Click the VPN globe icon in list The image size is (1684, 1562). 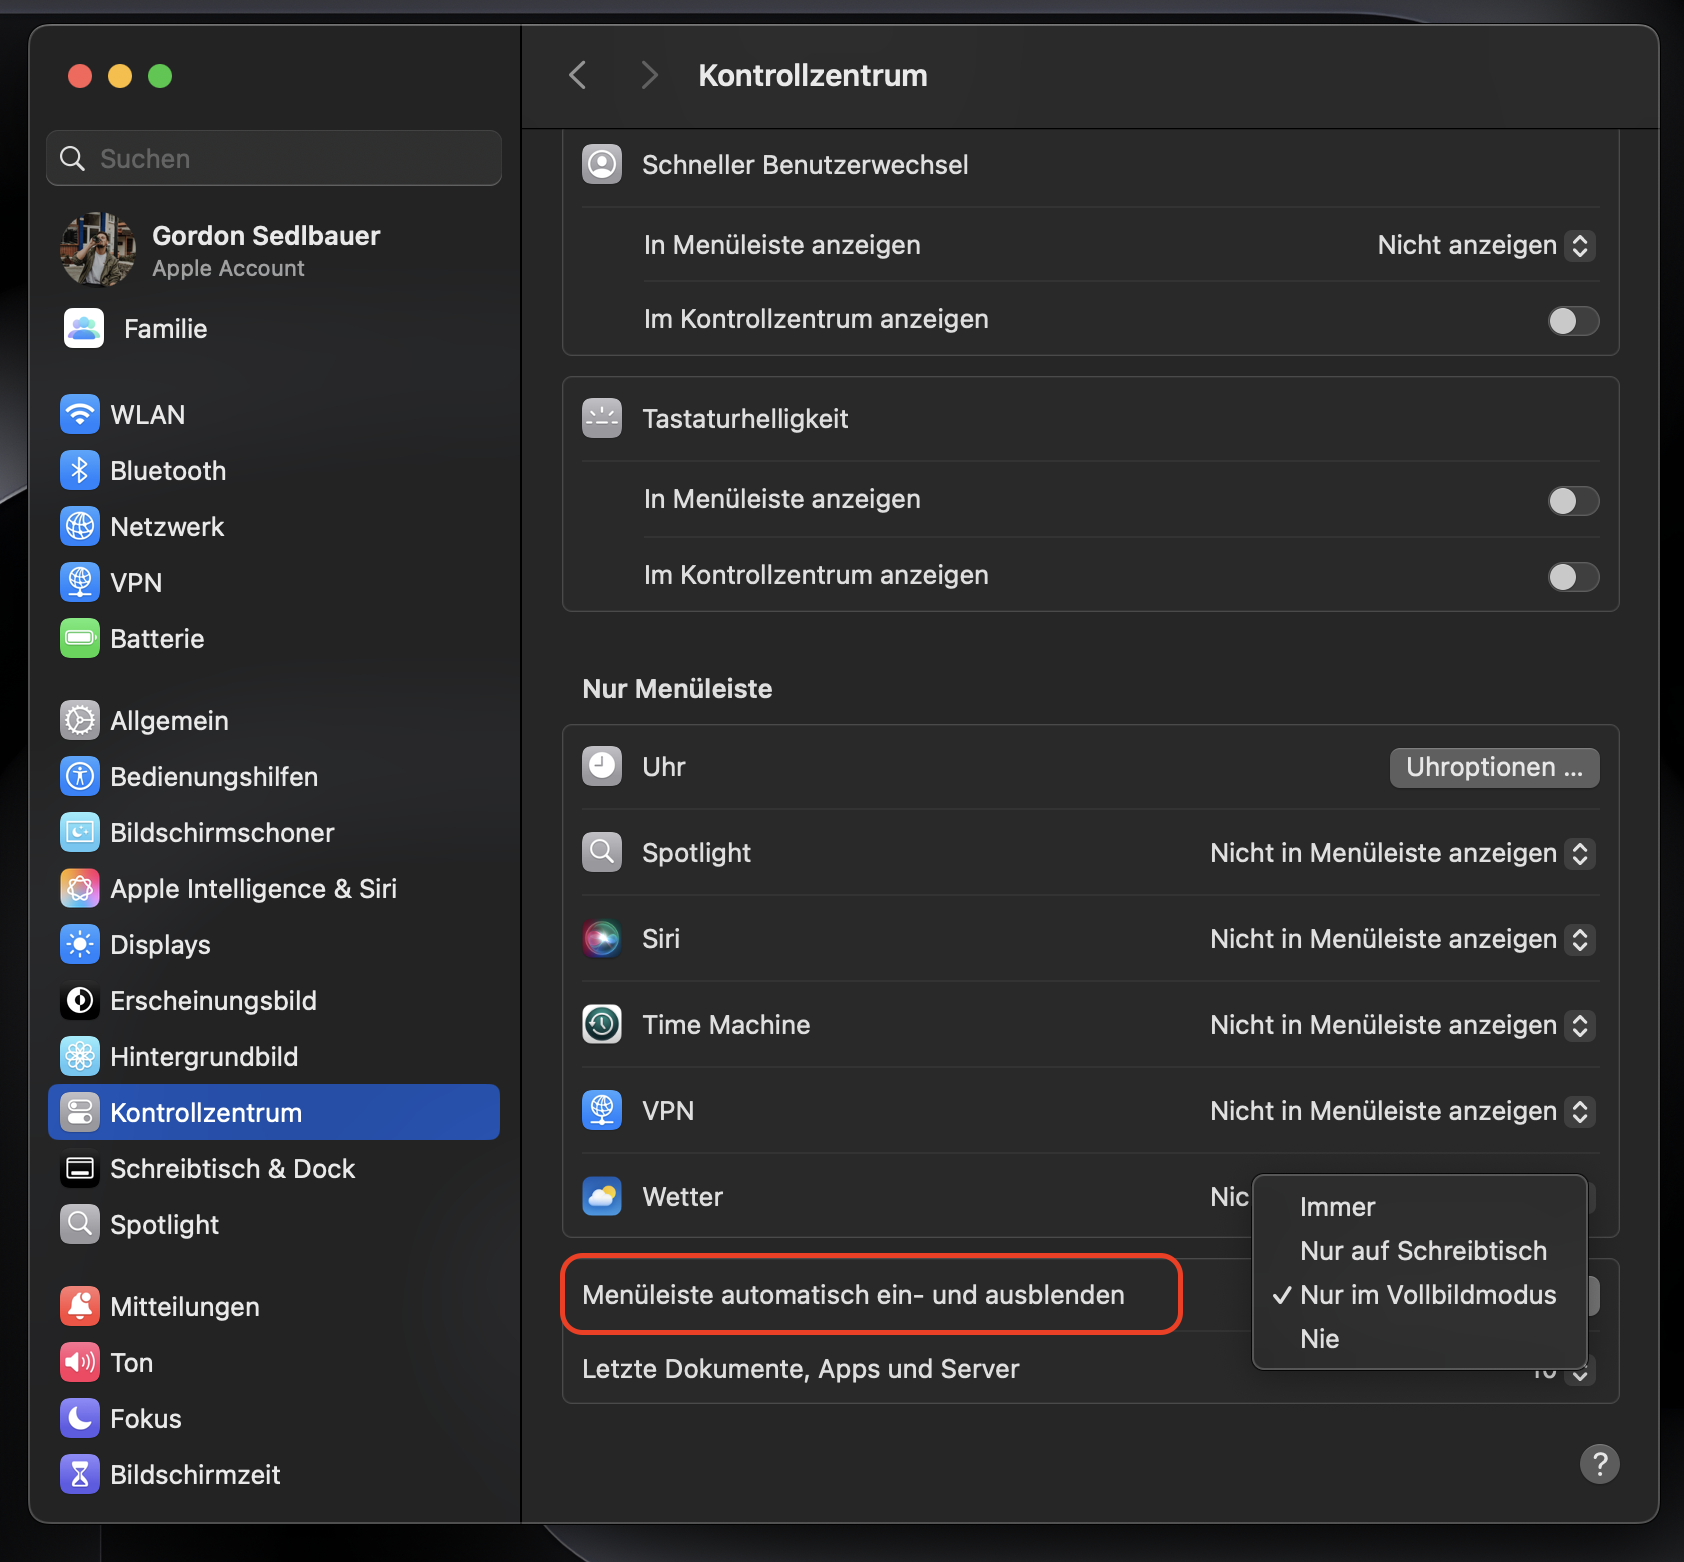[602, 1110]
